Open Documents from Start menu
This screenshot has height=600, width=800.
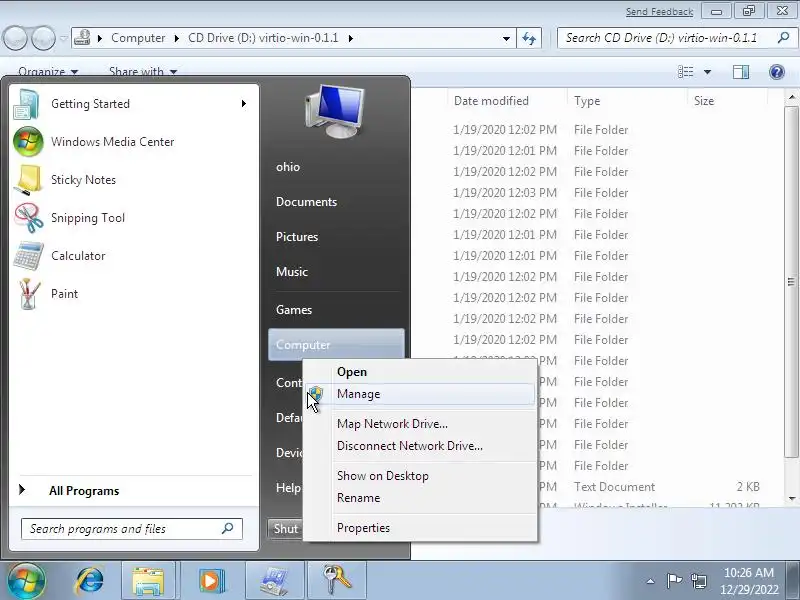pos(306,202)
